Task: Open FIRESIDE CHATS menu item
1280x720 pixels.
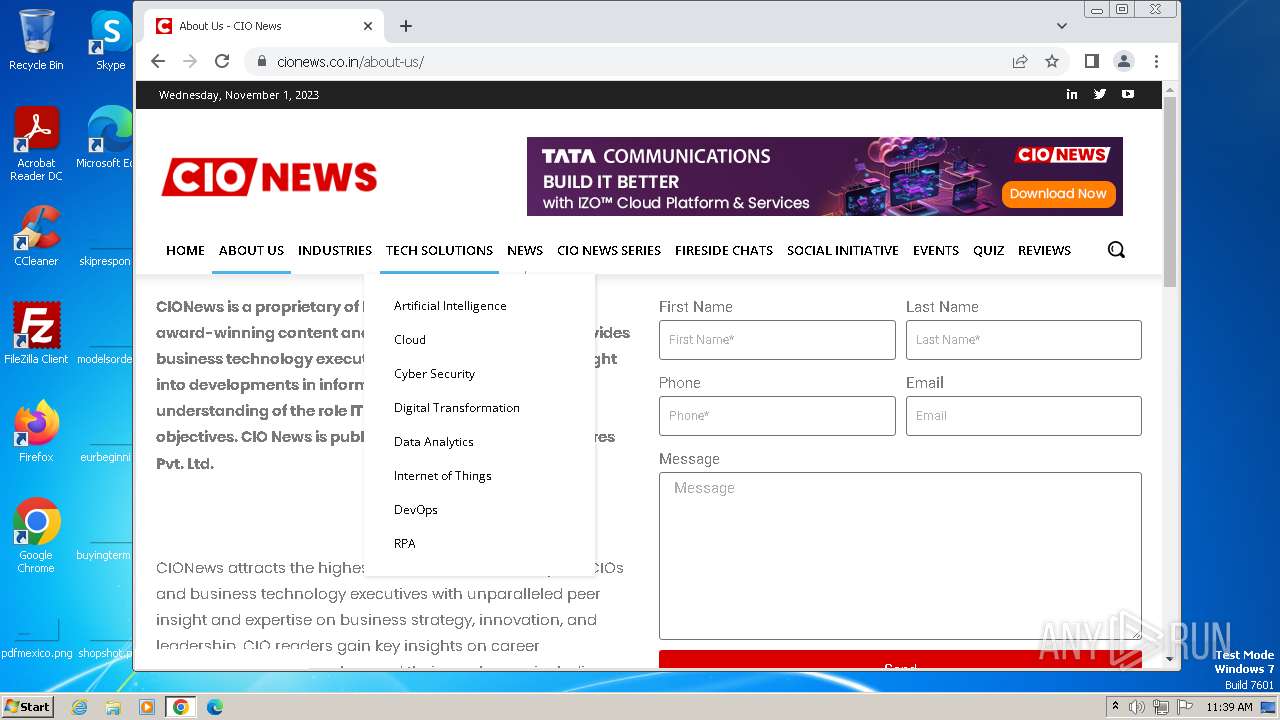Action: 724,250
